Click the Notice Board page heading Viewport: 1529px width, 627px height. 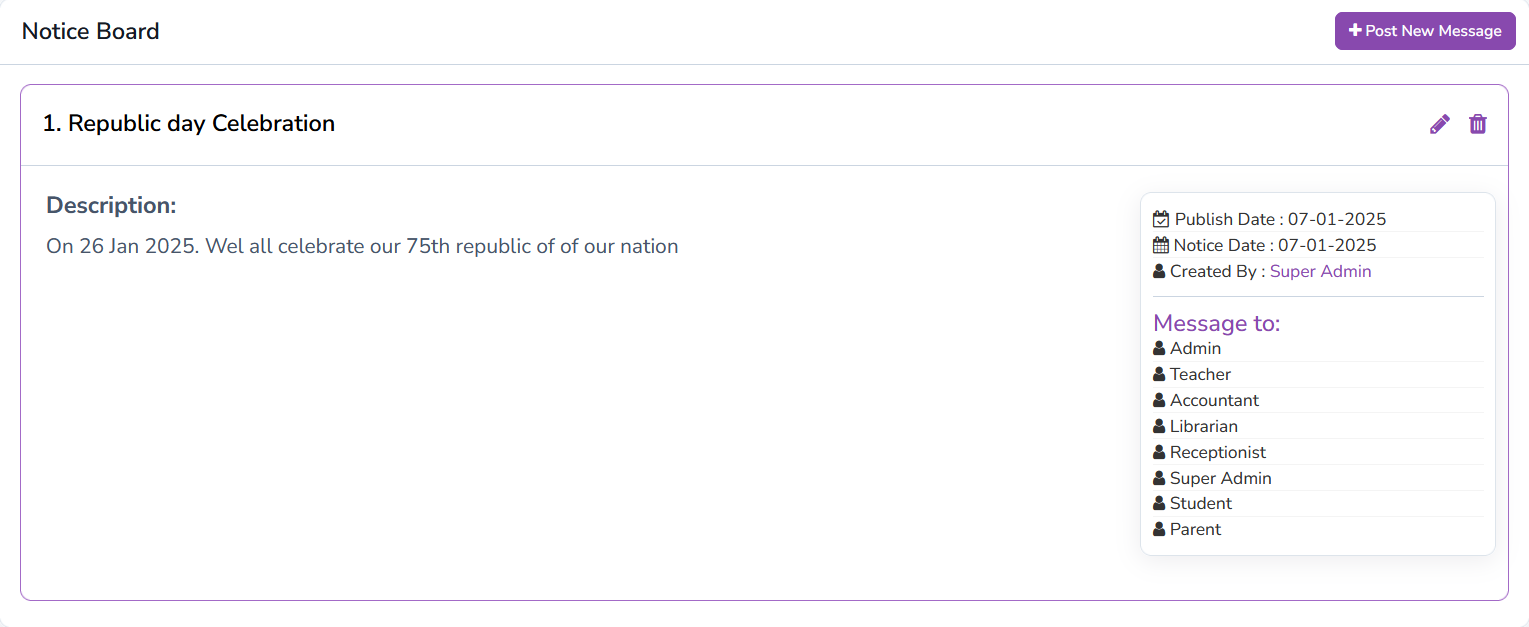(91, 31)
